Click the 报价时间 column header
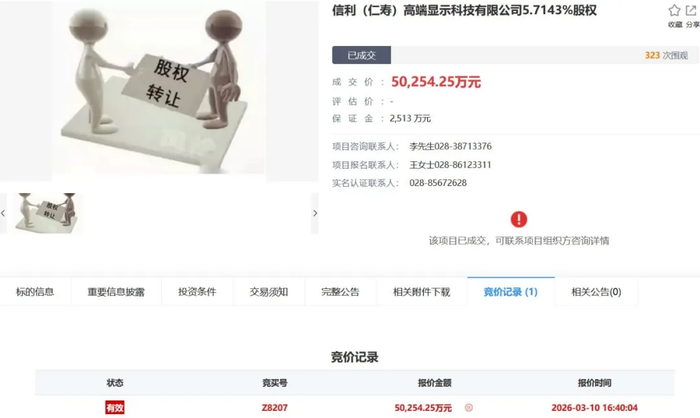This screenshot has height=418, width=700. pos(595,383)
